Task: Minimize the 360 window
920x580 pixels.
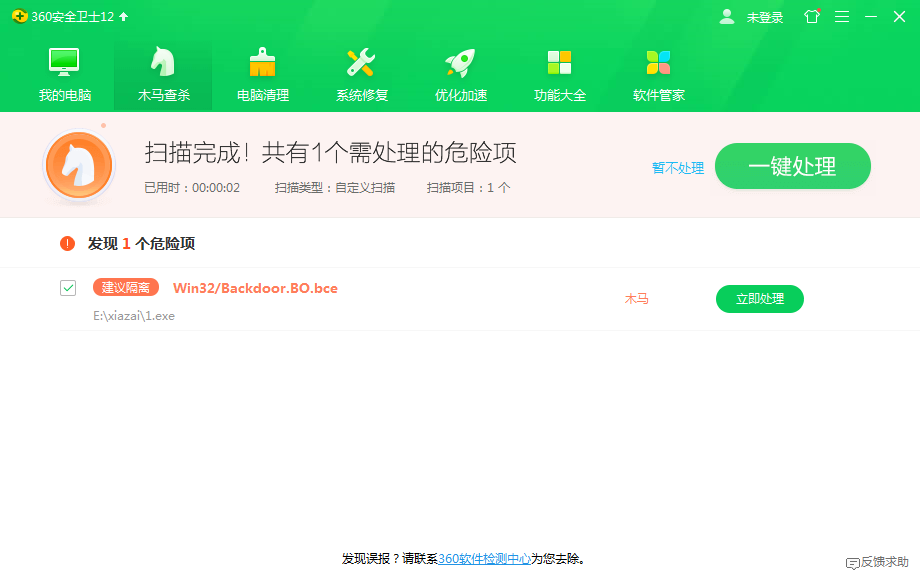Action: (871, 16)
